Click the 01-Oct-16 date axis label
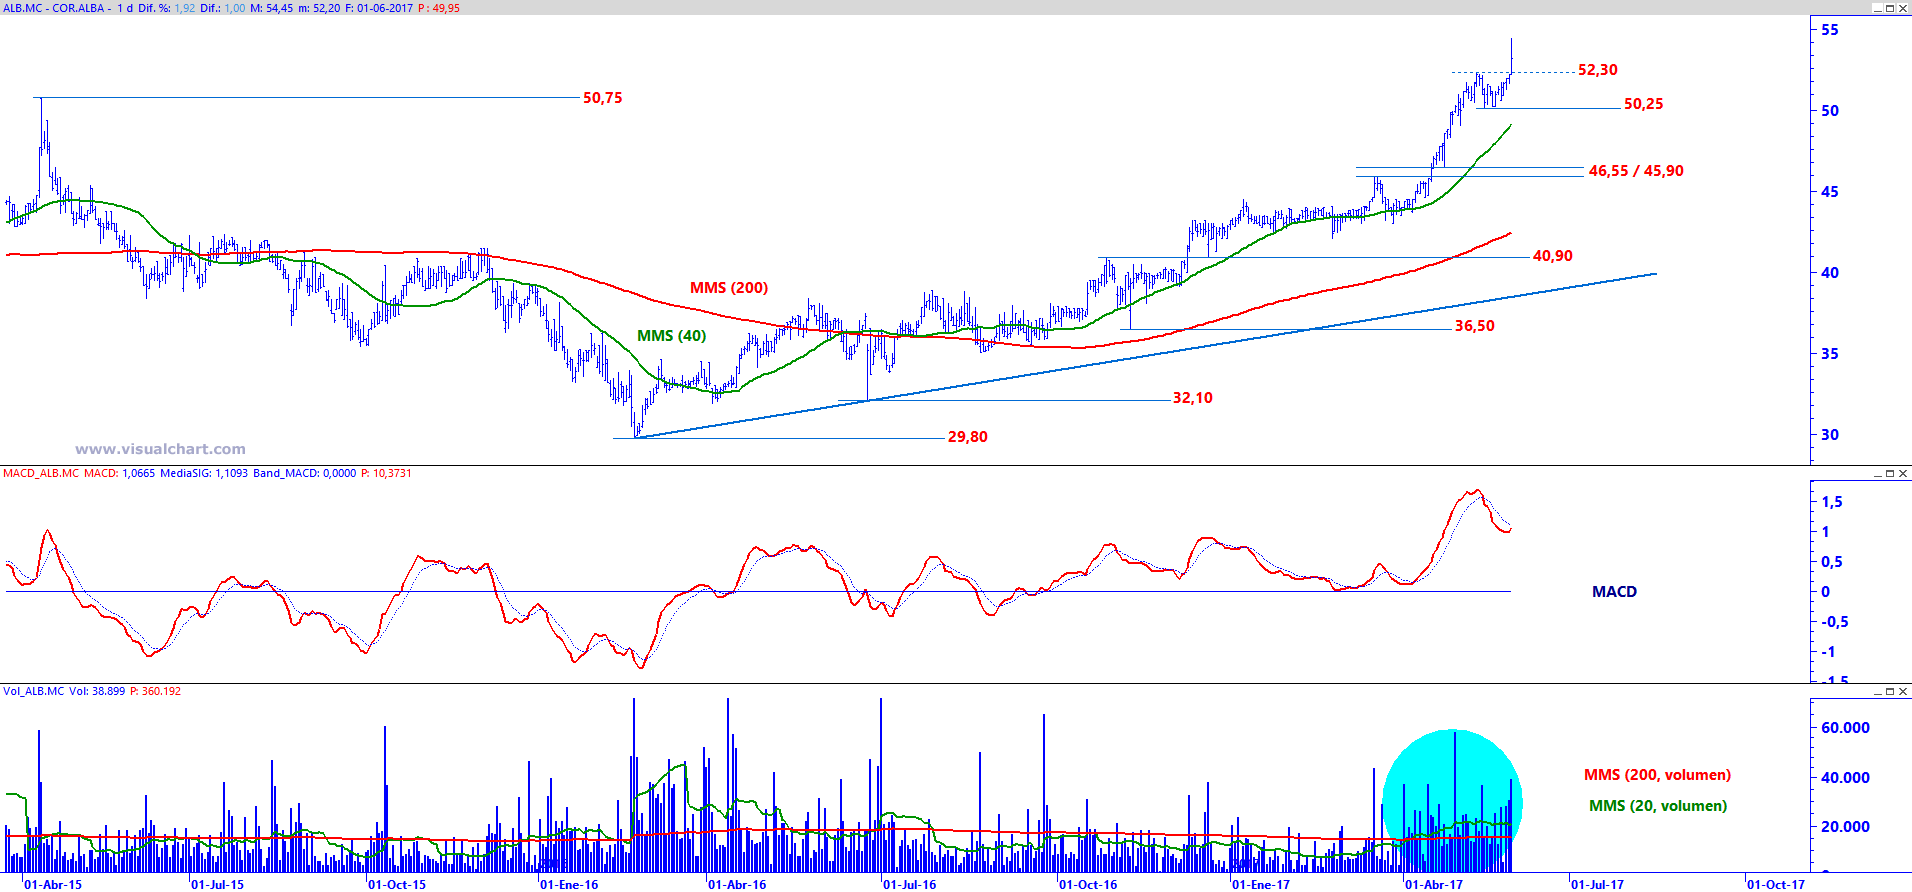Screen dimensions: 1912x892 coord(1089,884)
